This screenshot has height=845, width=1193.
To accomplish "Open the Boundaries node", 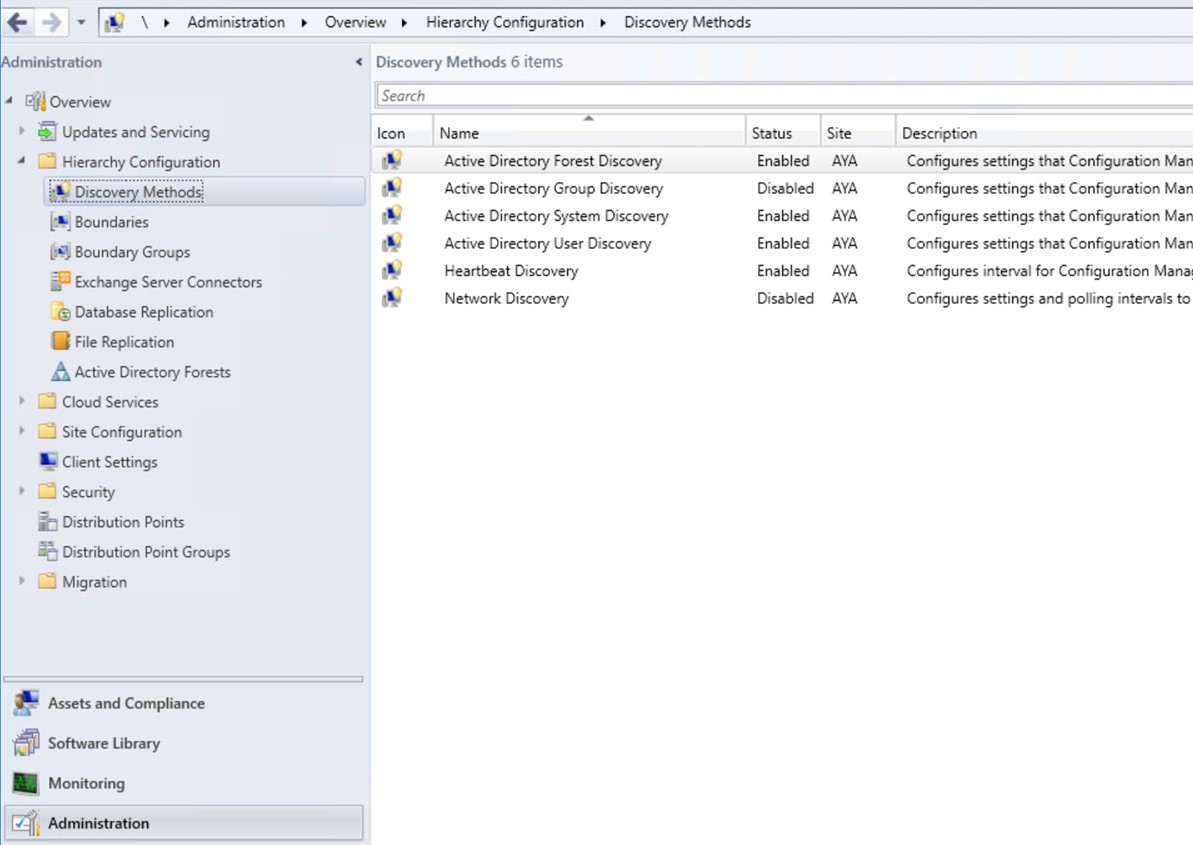I will coord(111,222).
